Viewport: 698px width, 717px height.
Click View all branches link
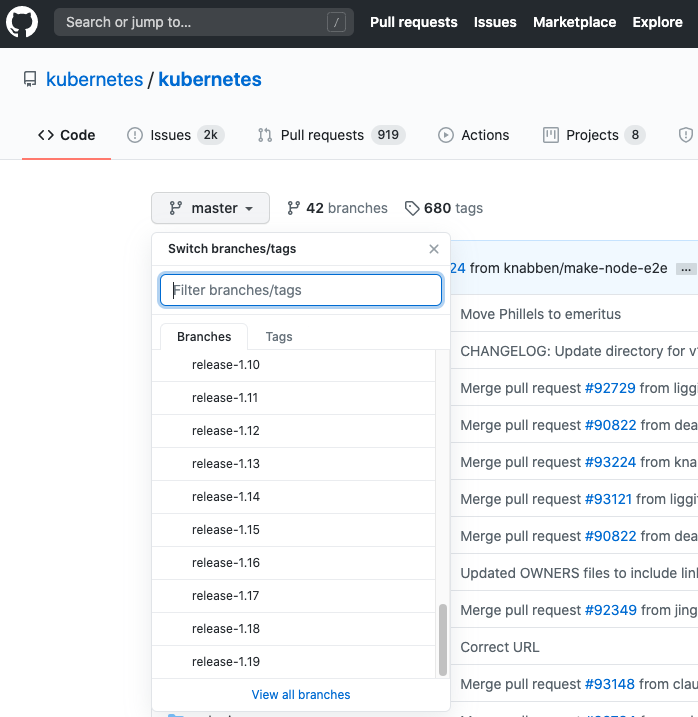pyautogui.click(x=301, y=695)
